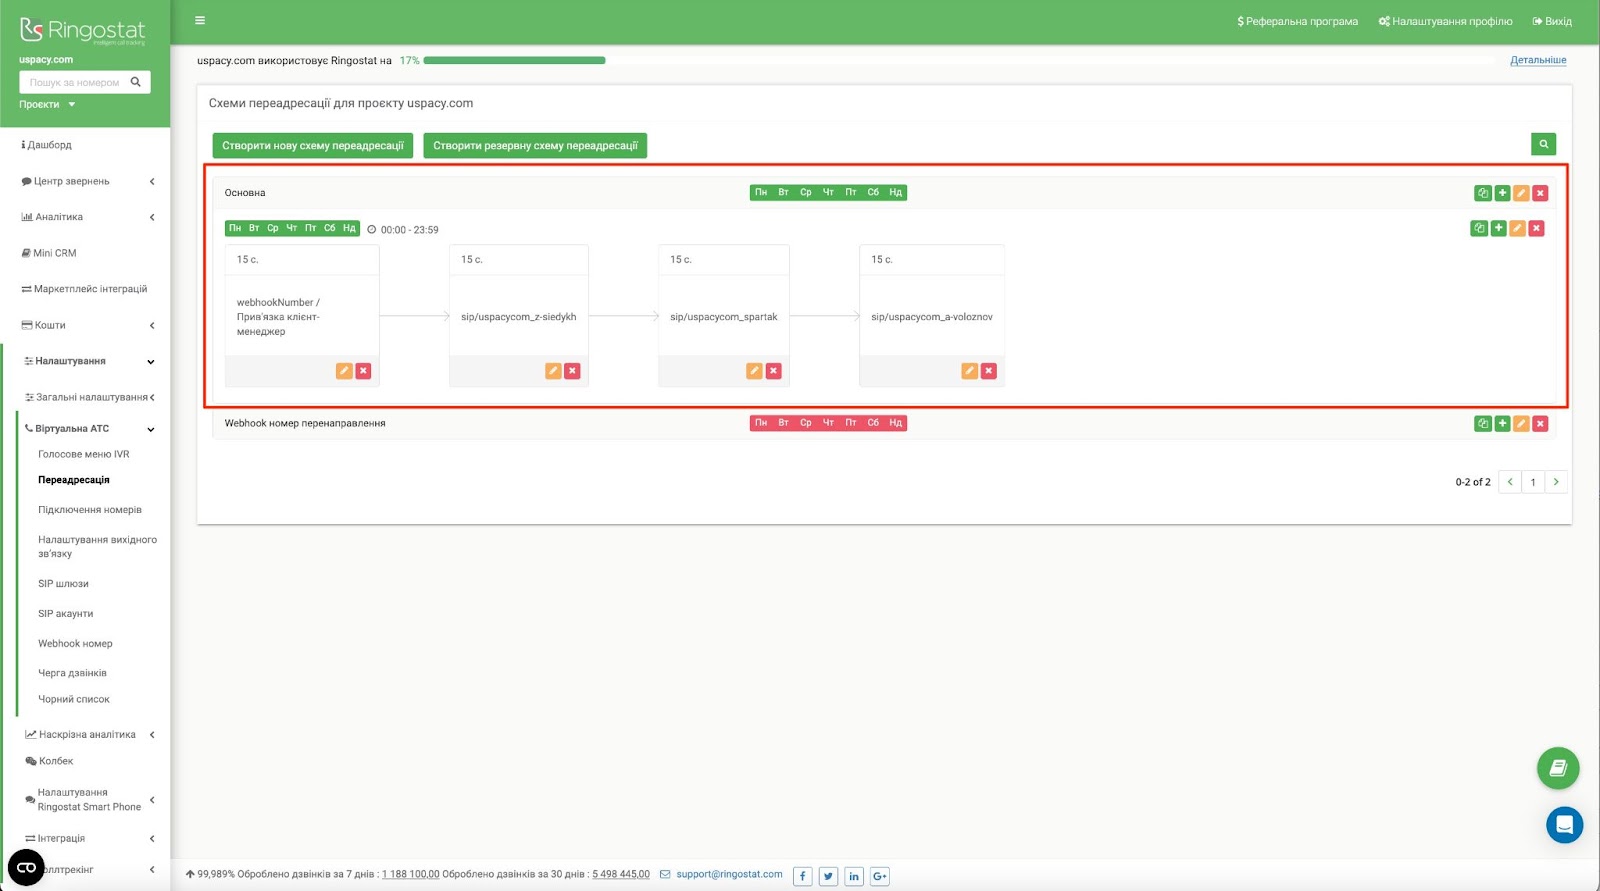Click the search magnifier in sidebar number search
This screenshot has height=891, width=1600.
pos(136,82)
